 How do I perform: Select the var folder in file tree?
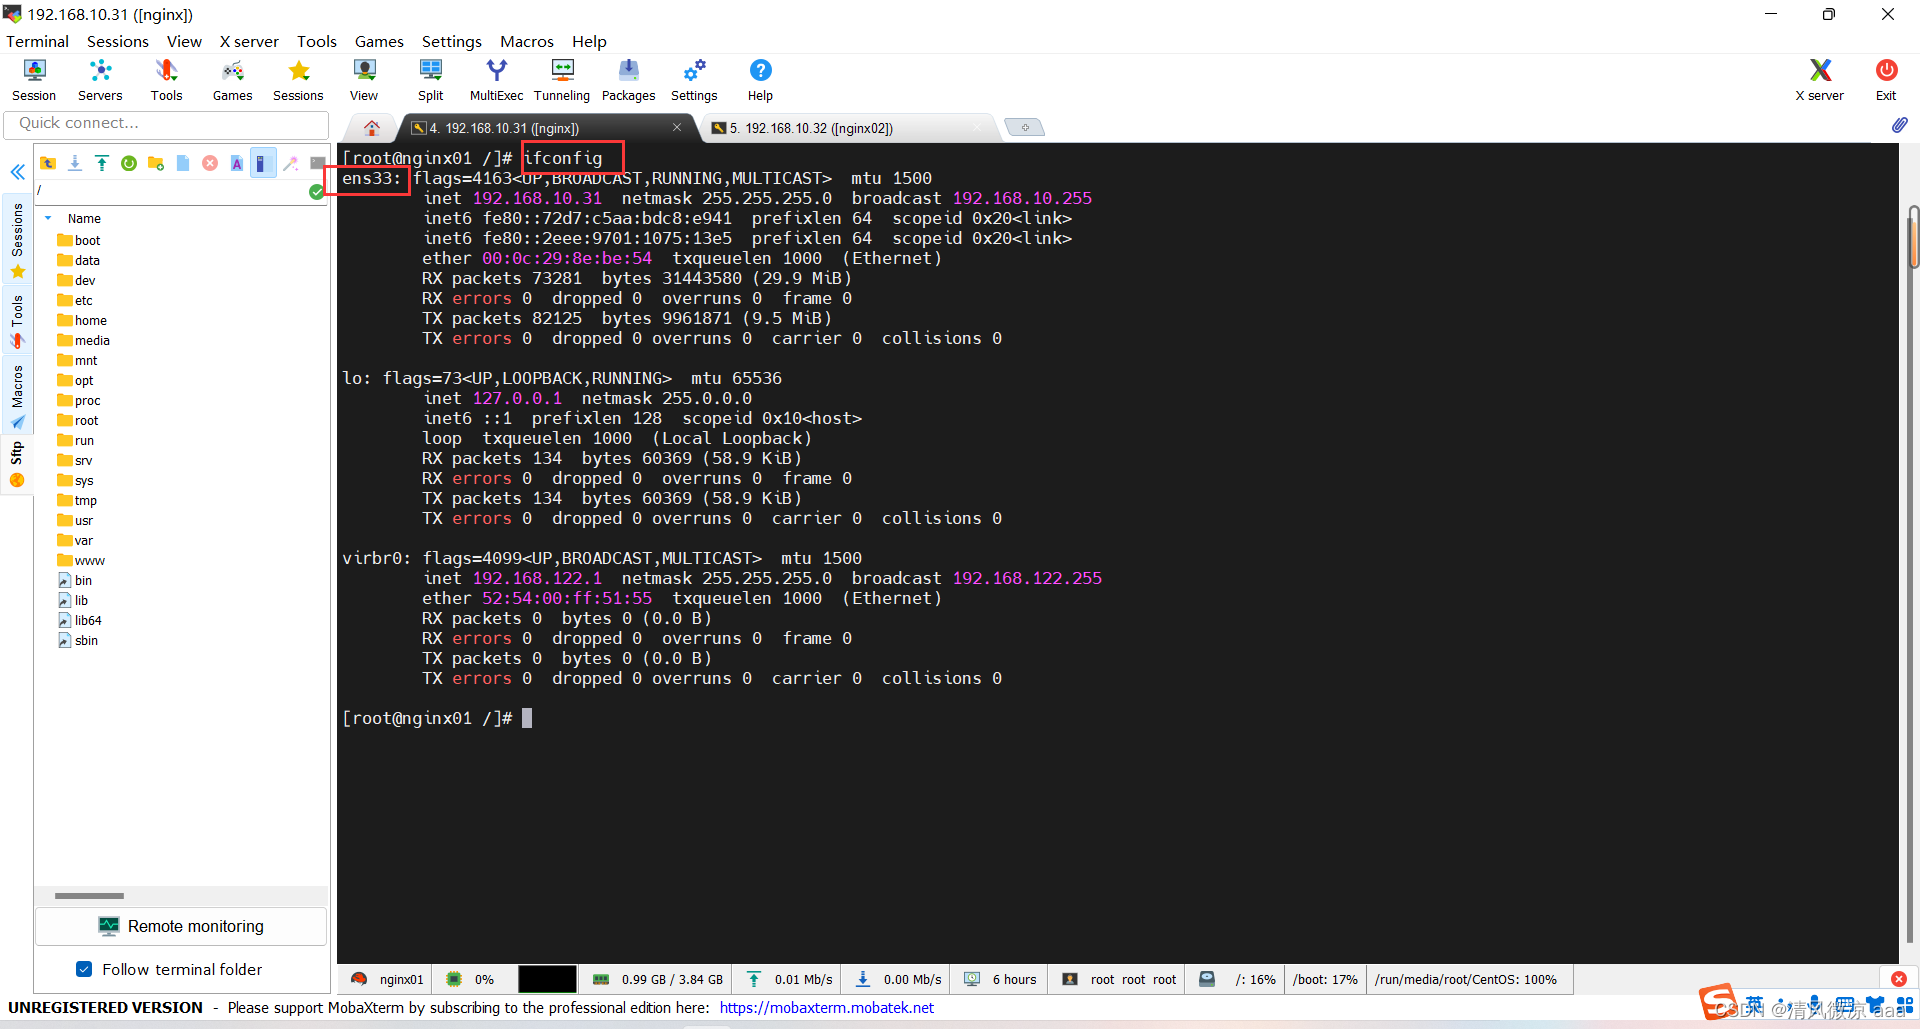click(76, 540)
